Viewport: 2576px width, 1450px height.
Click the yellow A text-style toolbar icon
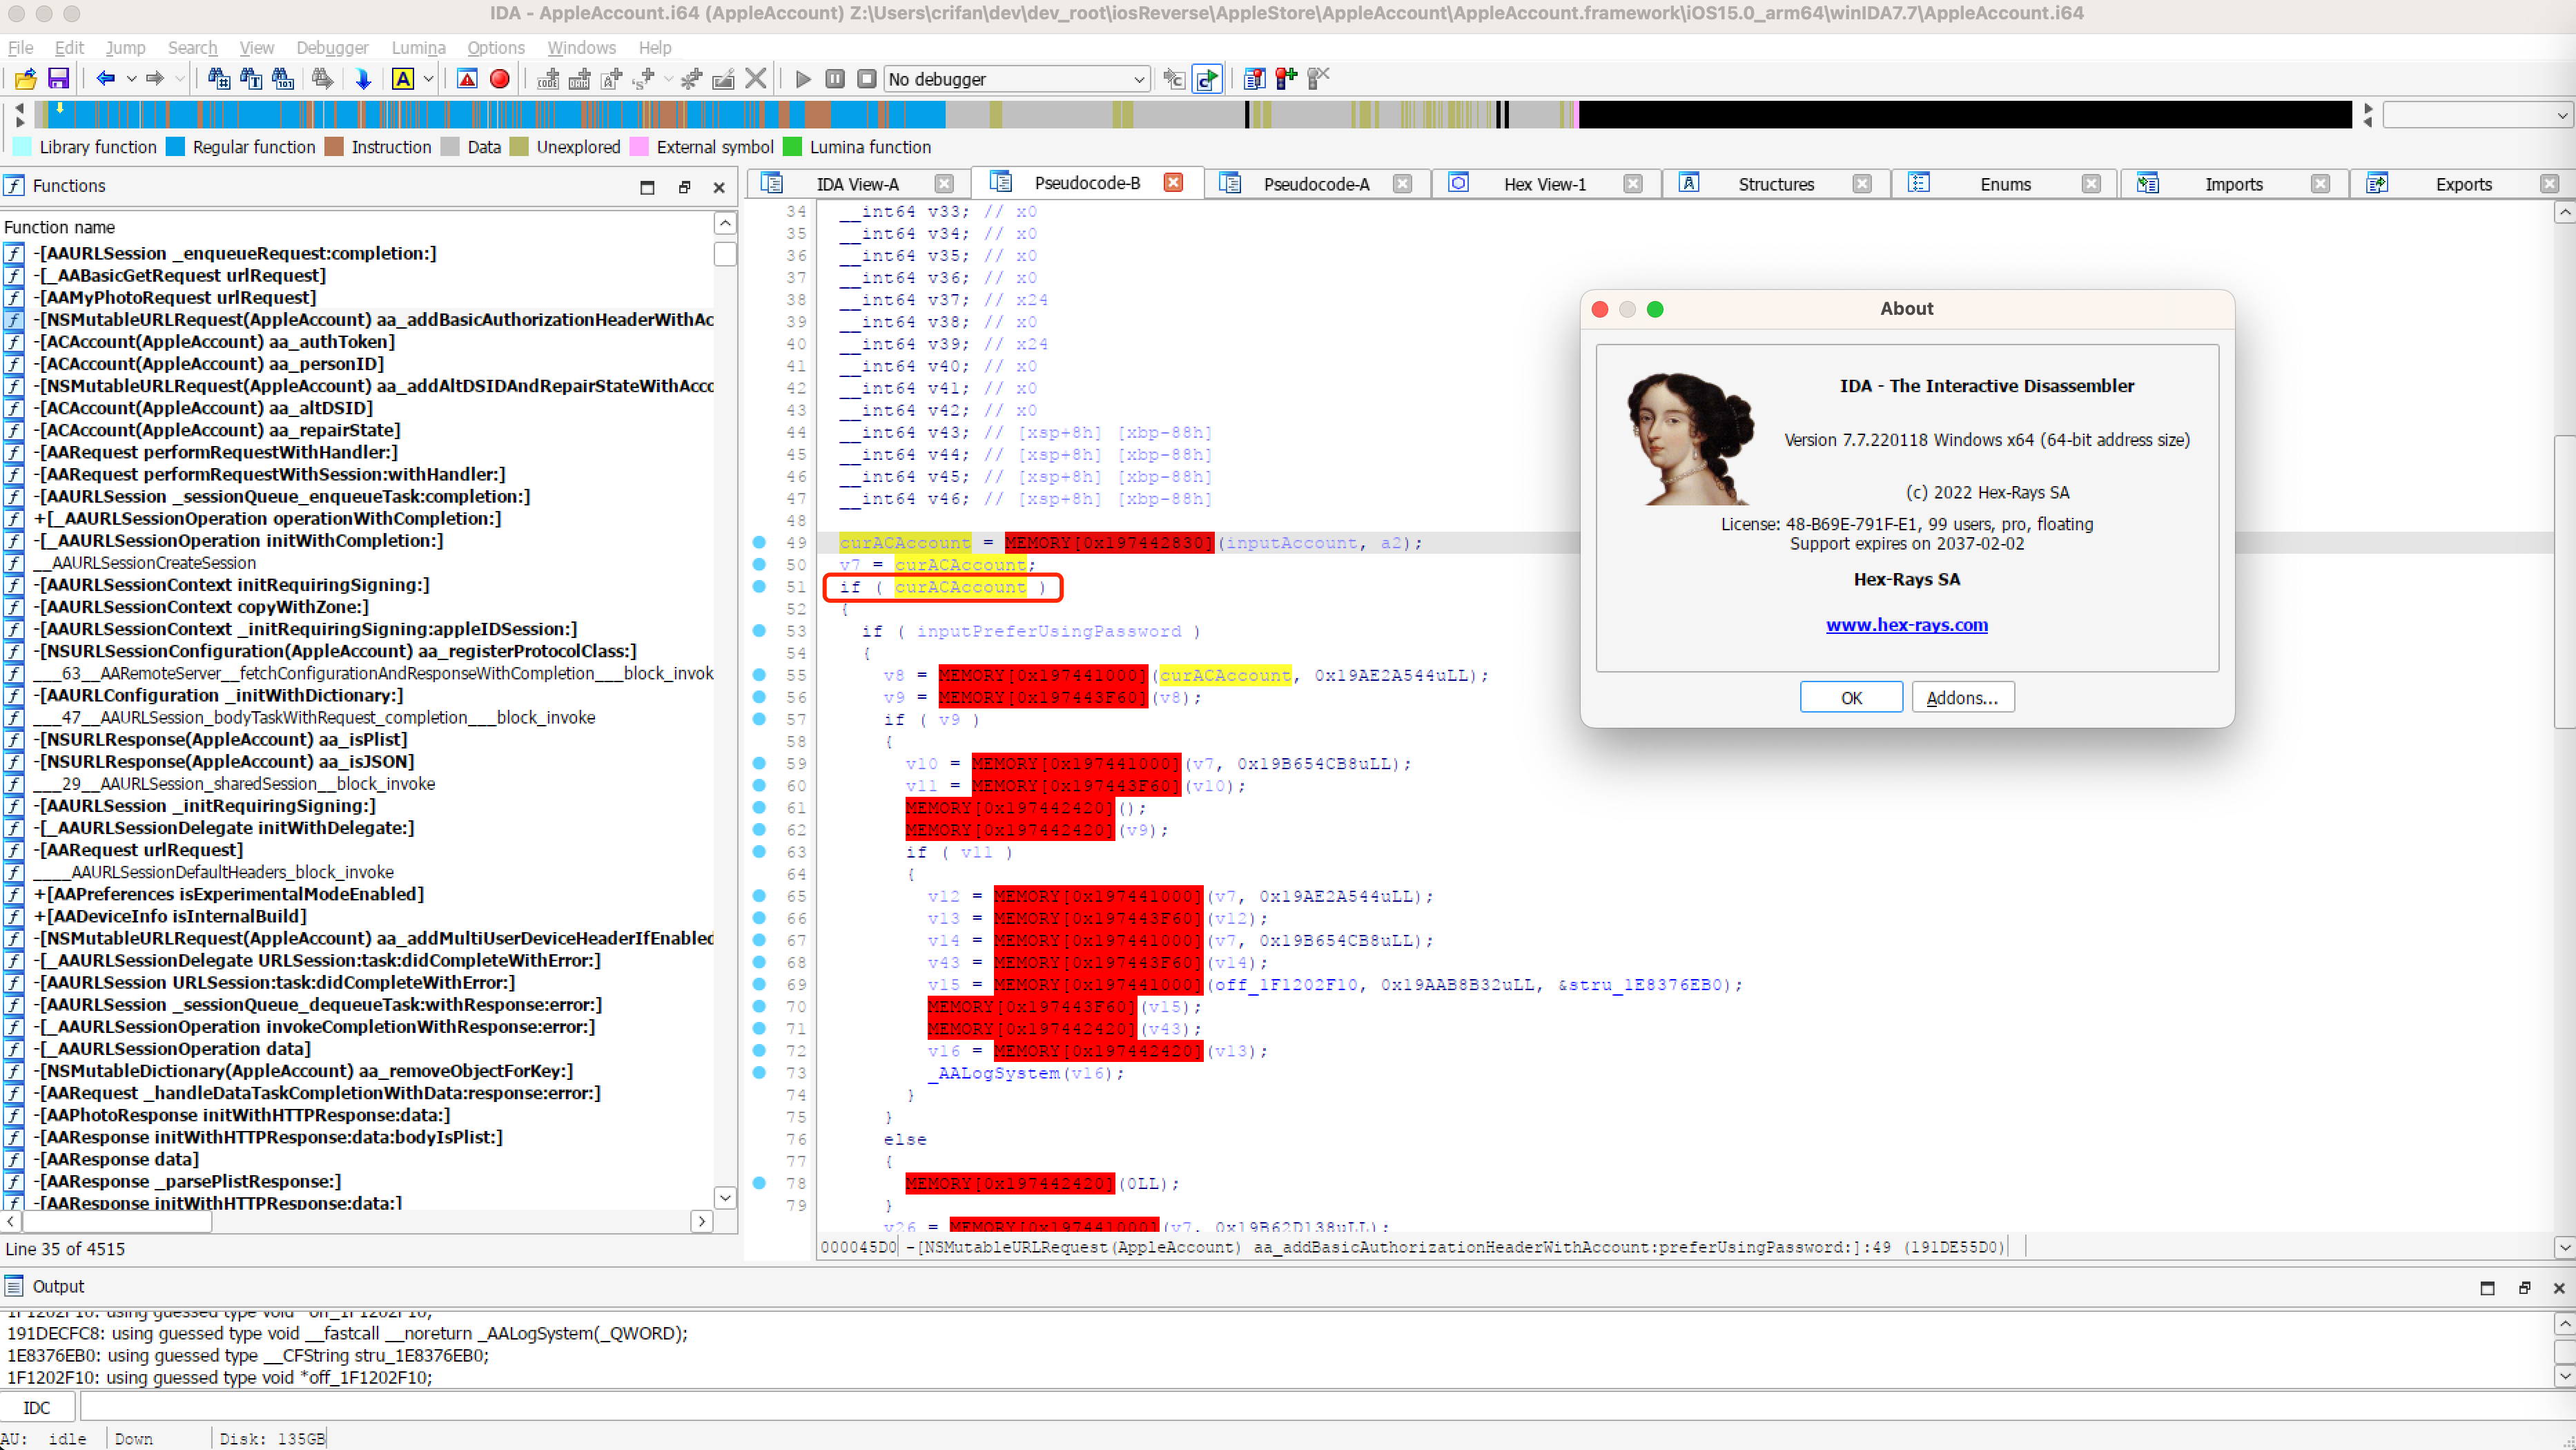(x=403, y=79)
